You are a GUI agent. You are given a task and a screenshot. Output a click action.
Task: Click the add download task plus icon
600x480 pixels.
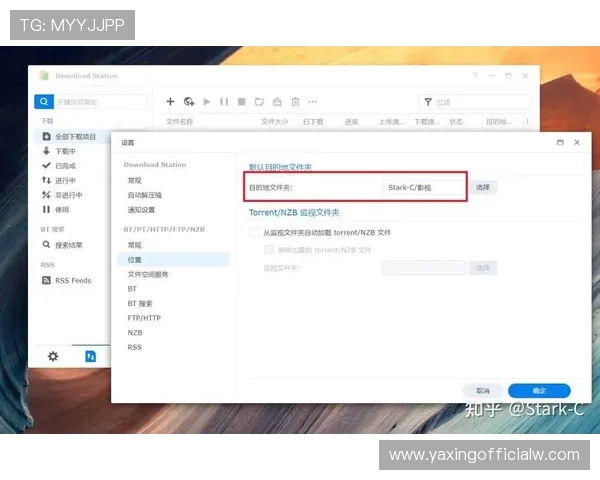(x=170, y=101)
